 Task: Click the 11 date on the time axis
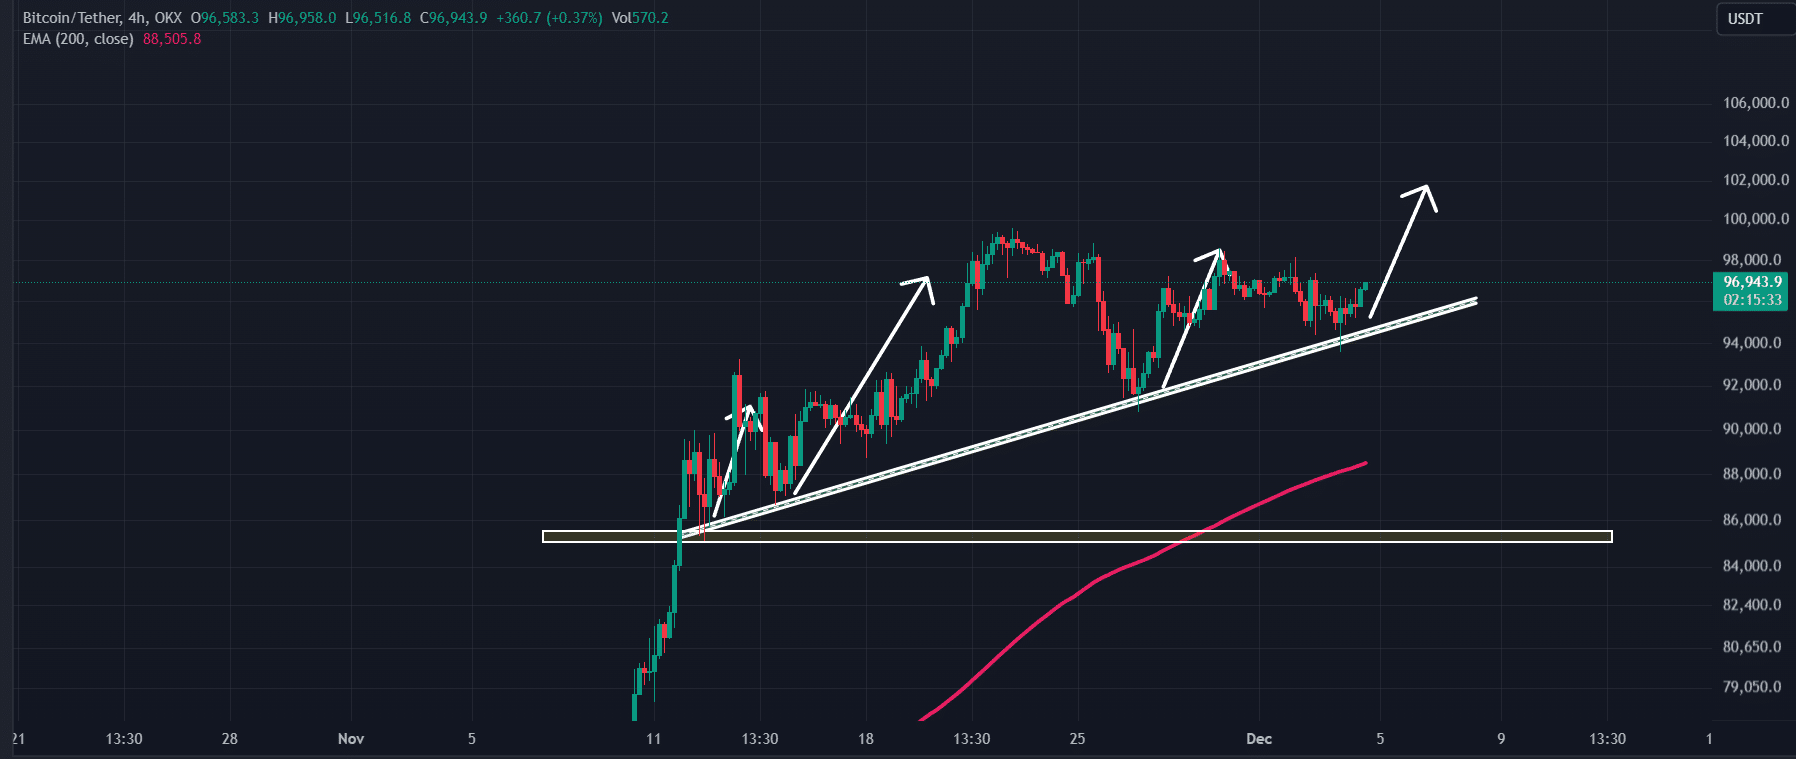653,739
